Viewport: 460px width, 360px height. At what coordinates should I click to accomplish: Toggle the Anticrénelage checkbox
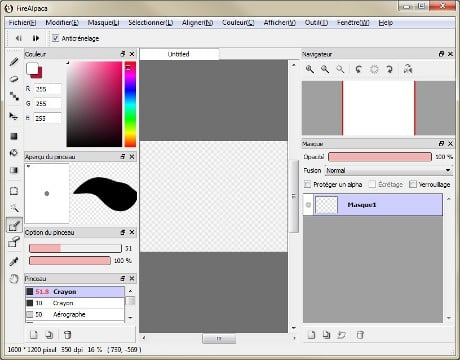(55, 38)
